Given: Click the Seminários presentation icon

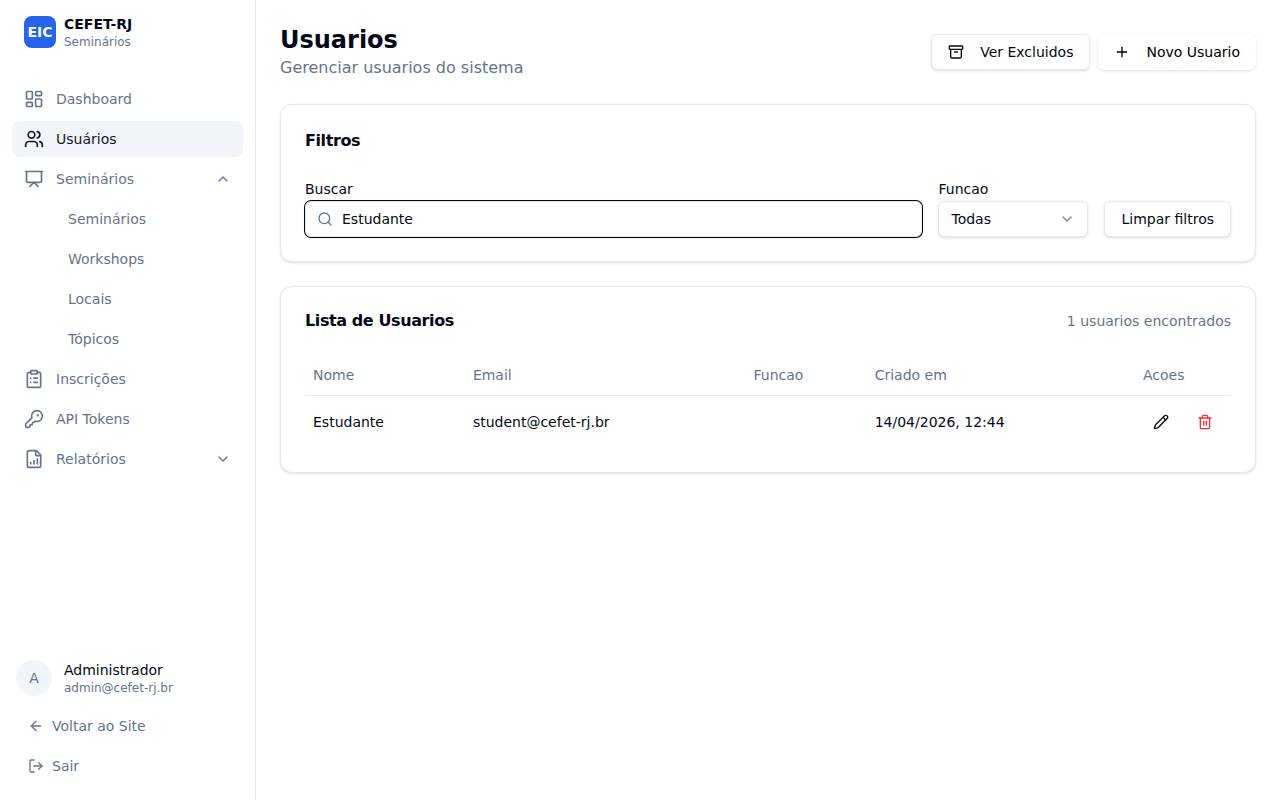Looking at the screenshot, I should coord(34,179).
